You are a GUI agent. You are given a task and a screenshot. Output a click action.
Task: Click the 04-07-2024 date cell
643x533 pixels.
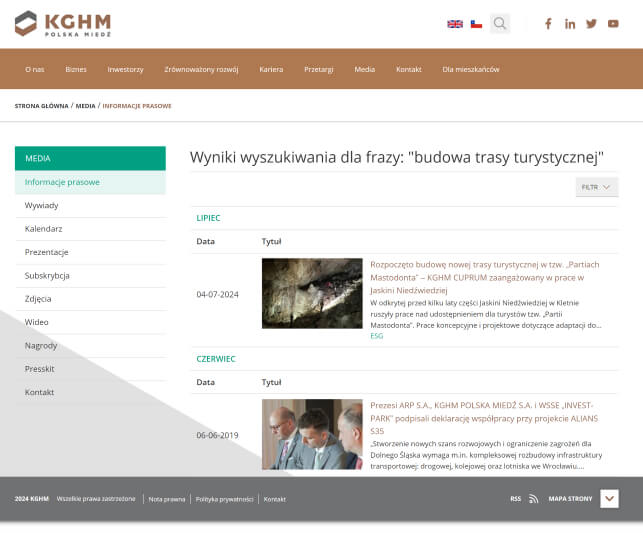[217, 294]
